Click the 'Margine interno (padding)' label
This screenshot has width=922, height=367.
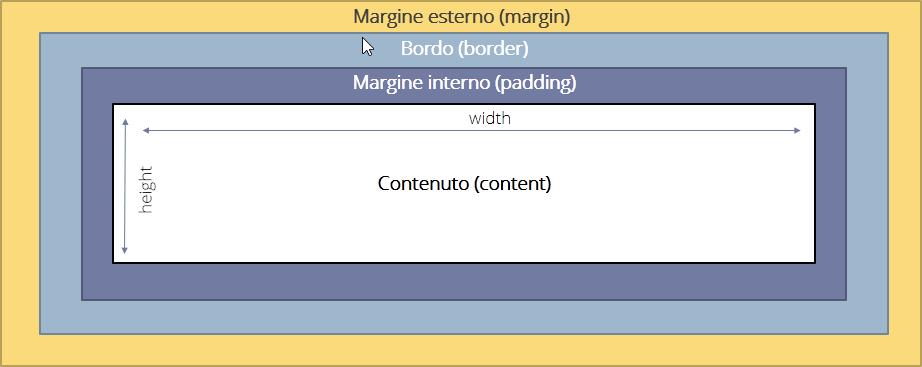pos(465,83)
